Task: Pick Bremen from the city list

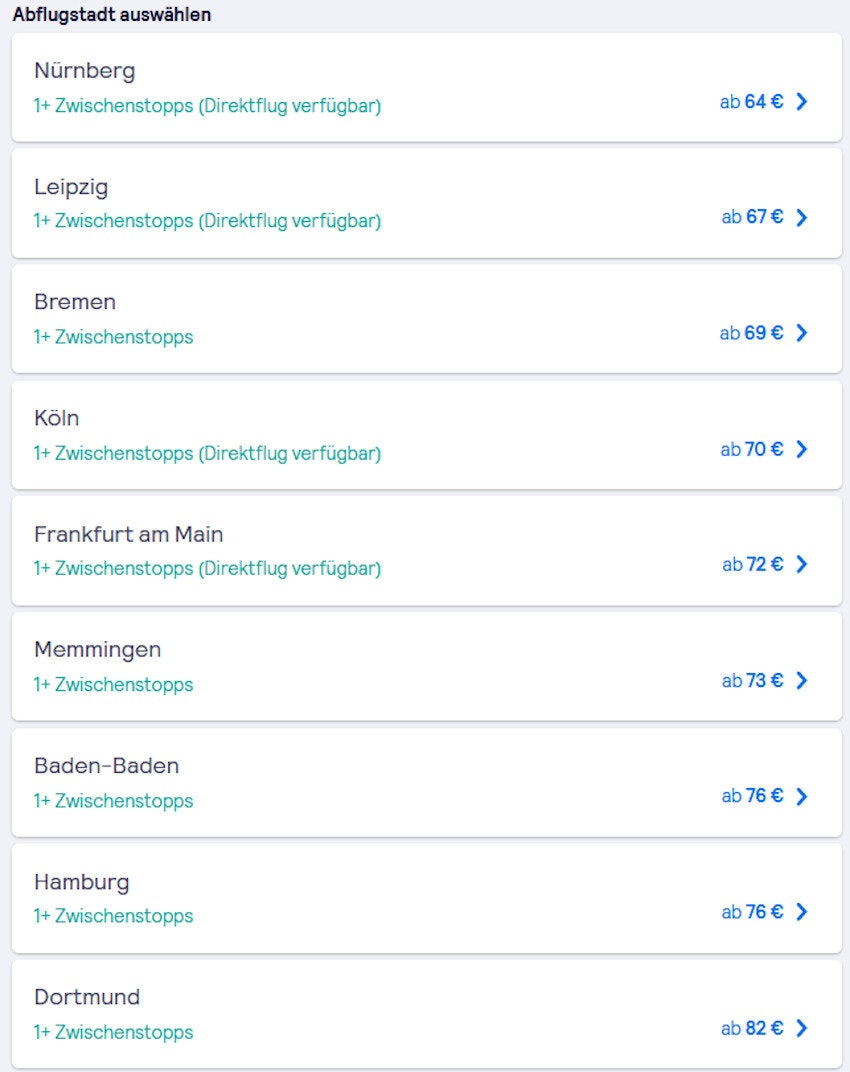Action: pyautogui.click(x=75, y=302)
